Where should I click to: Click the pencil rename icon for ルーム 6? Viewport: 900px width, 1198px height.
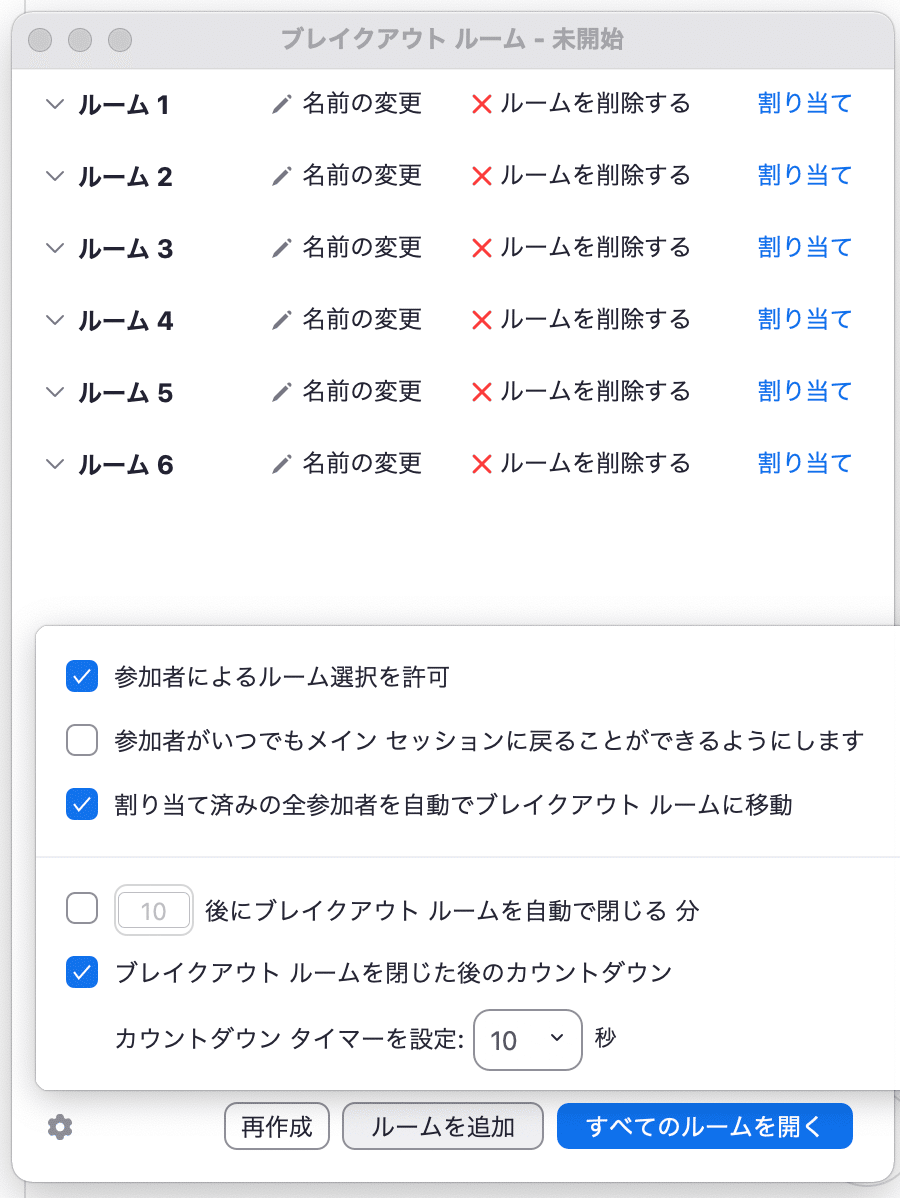point(282,464)
